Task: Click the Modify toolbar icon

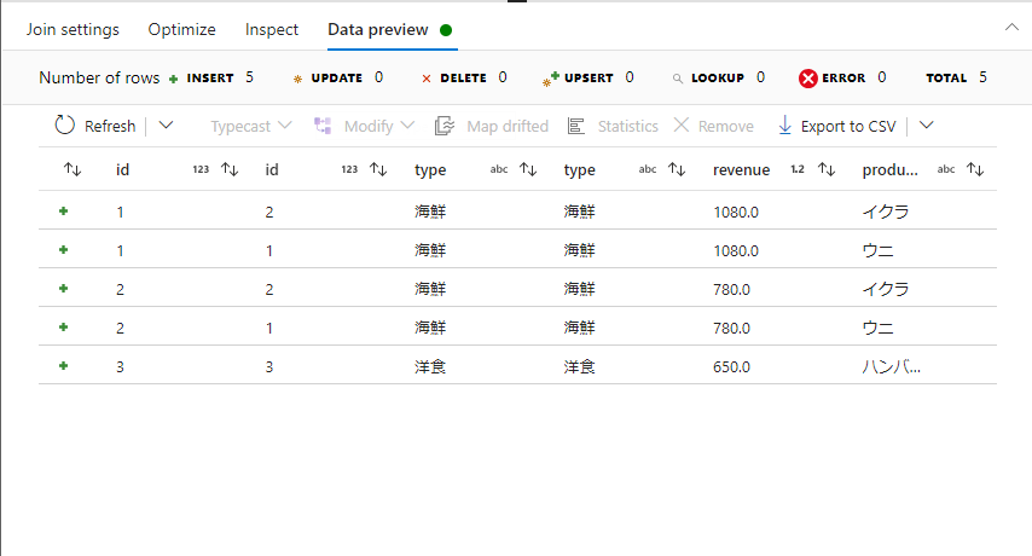Action: (x=323, y=126)
